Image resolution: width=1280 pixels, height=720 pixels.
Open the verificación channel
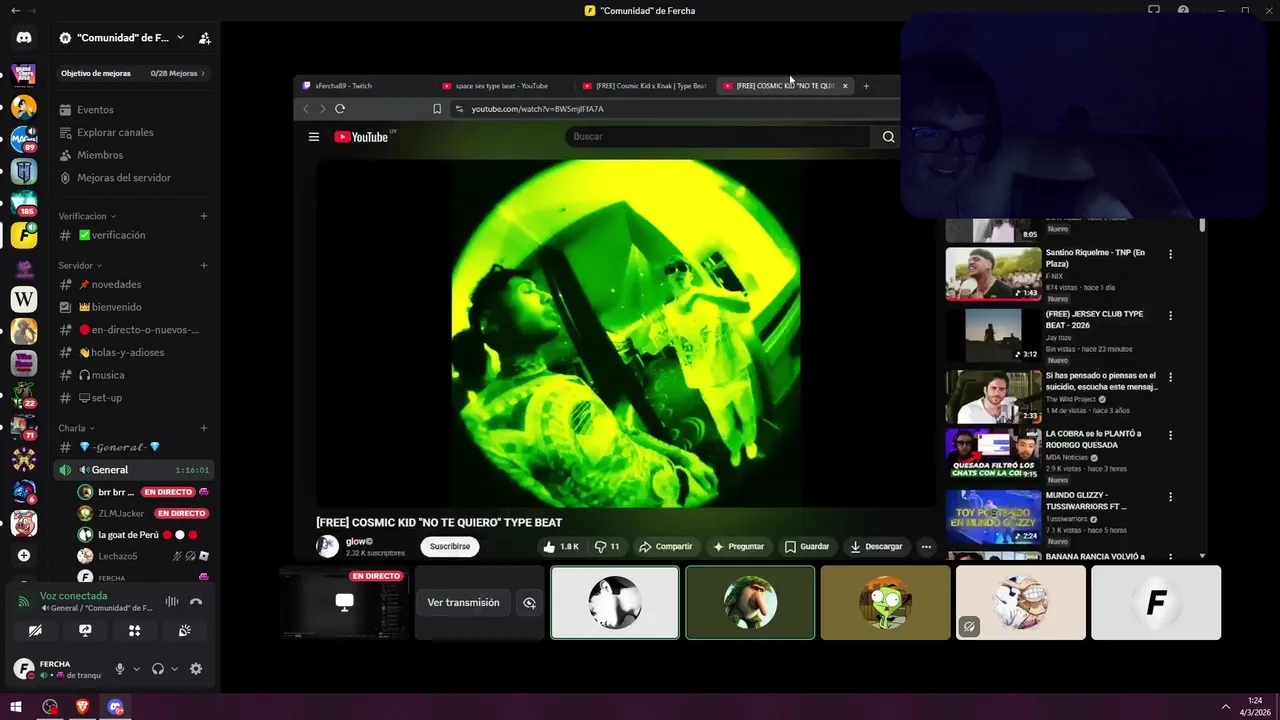click(x=134, y=235)
